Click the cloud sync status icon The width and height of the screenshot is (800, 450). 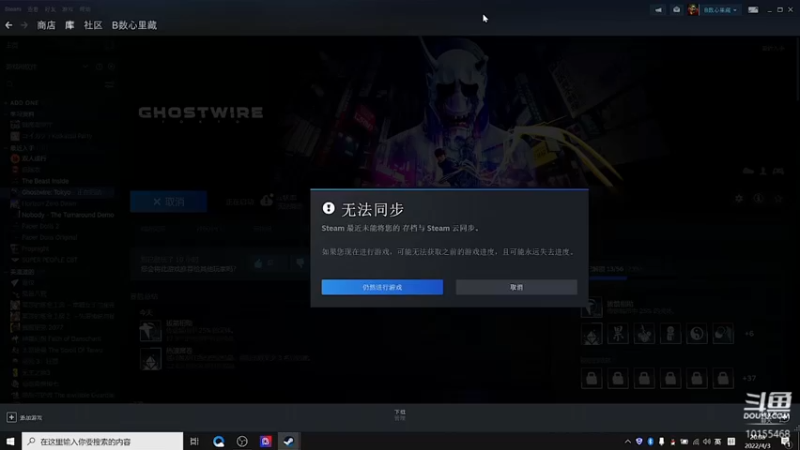click(267, 200)
